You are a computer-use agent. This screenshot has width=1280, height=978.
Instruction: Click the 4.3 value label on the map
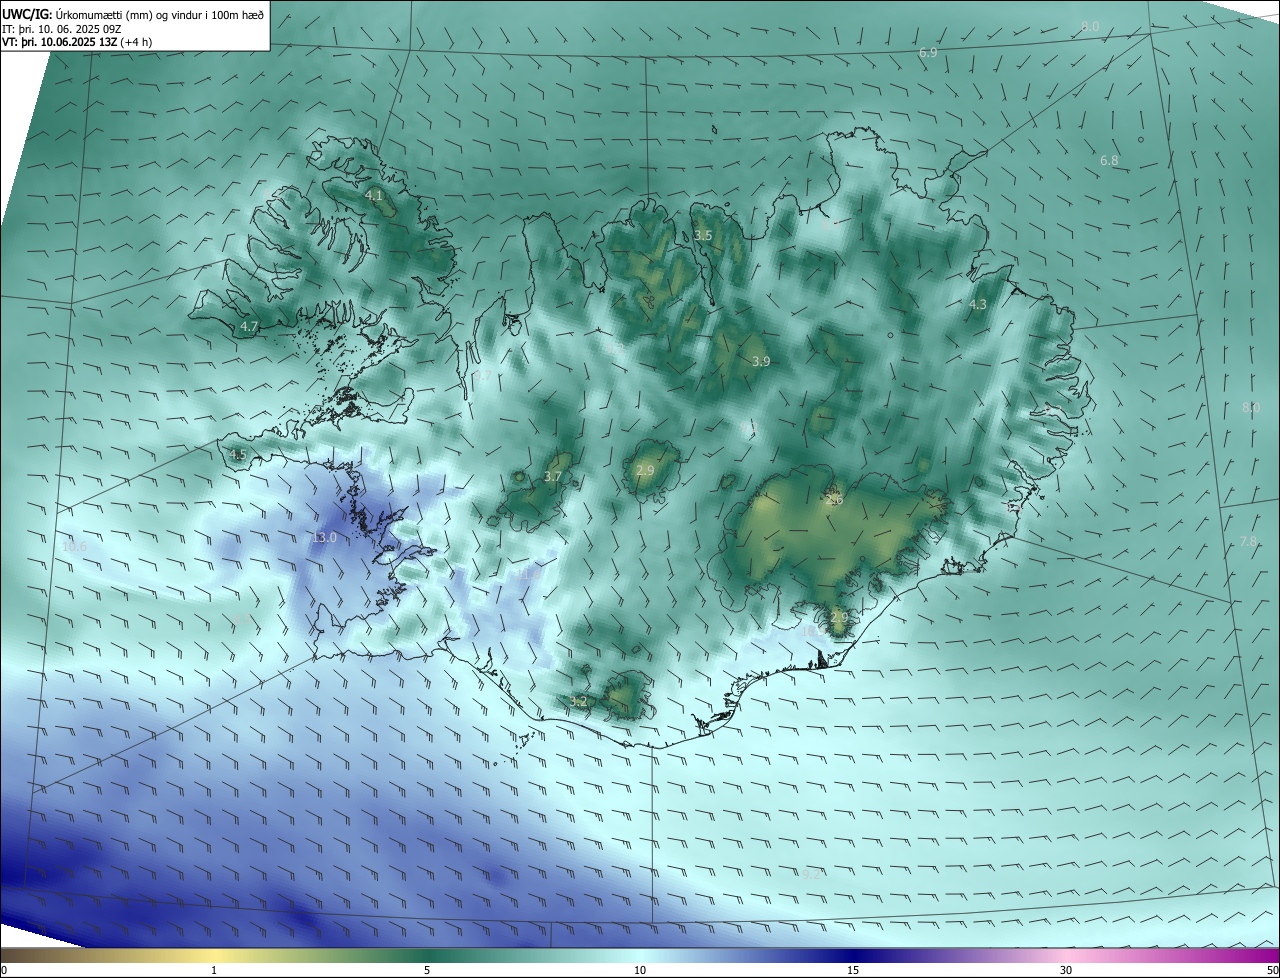tap(978, 305)
